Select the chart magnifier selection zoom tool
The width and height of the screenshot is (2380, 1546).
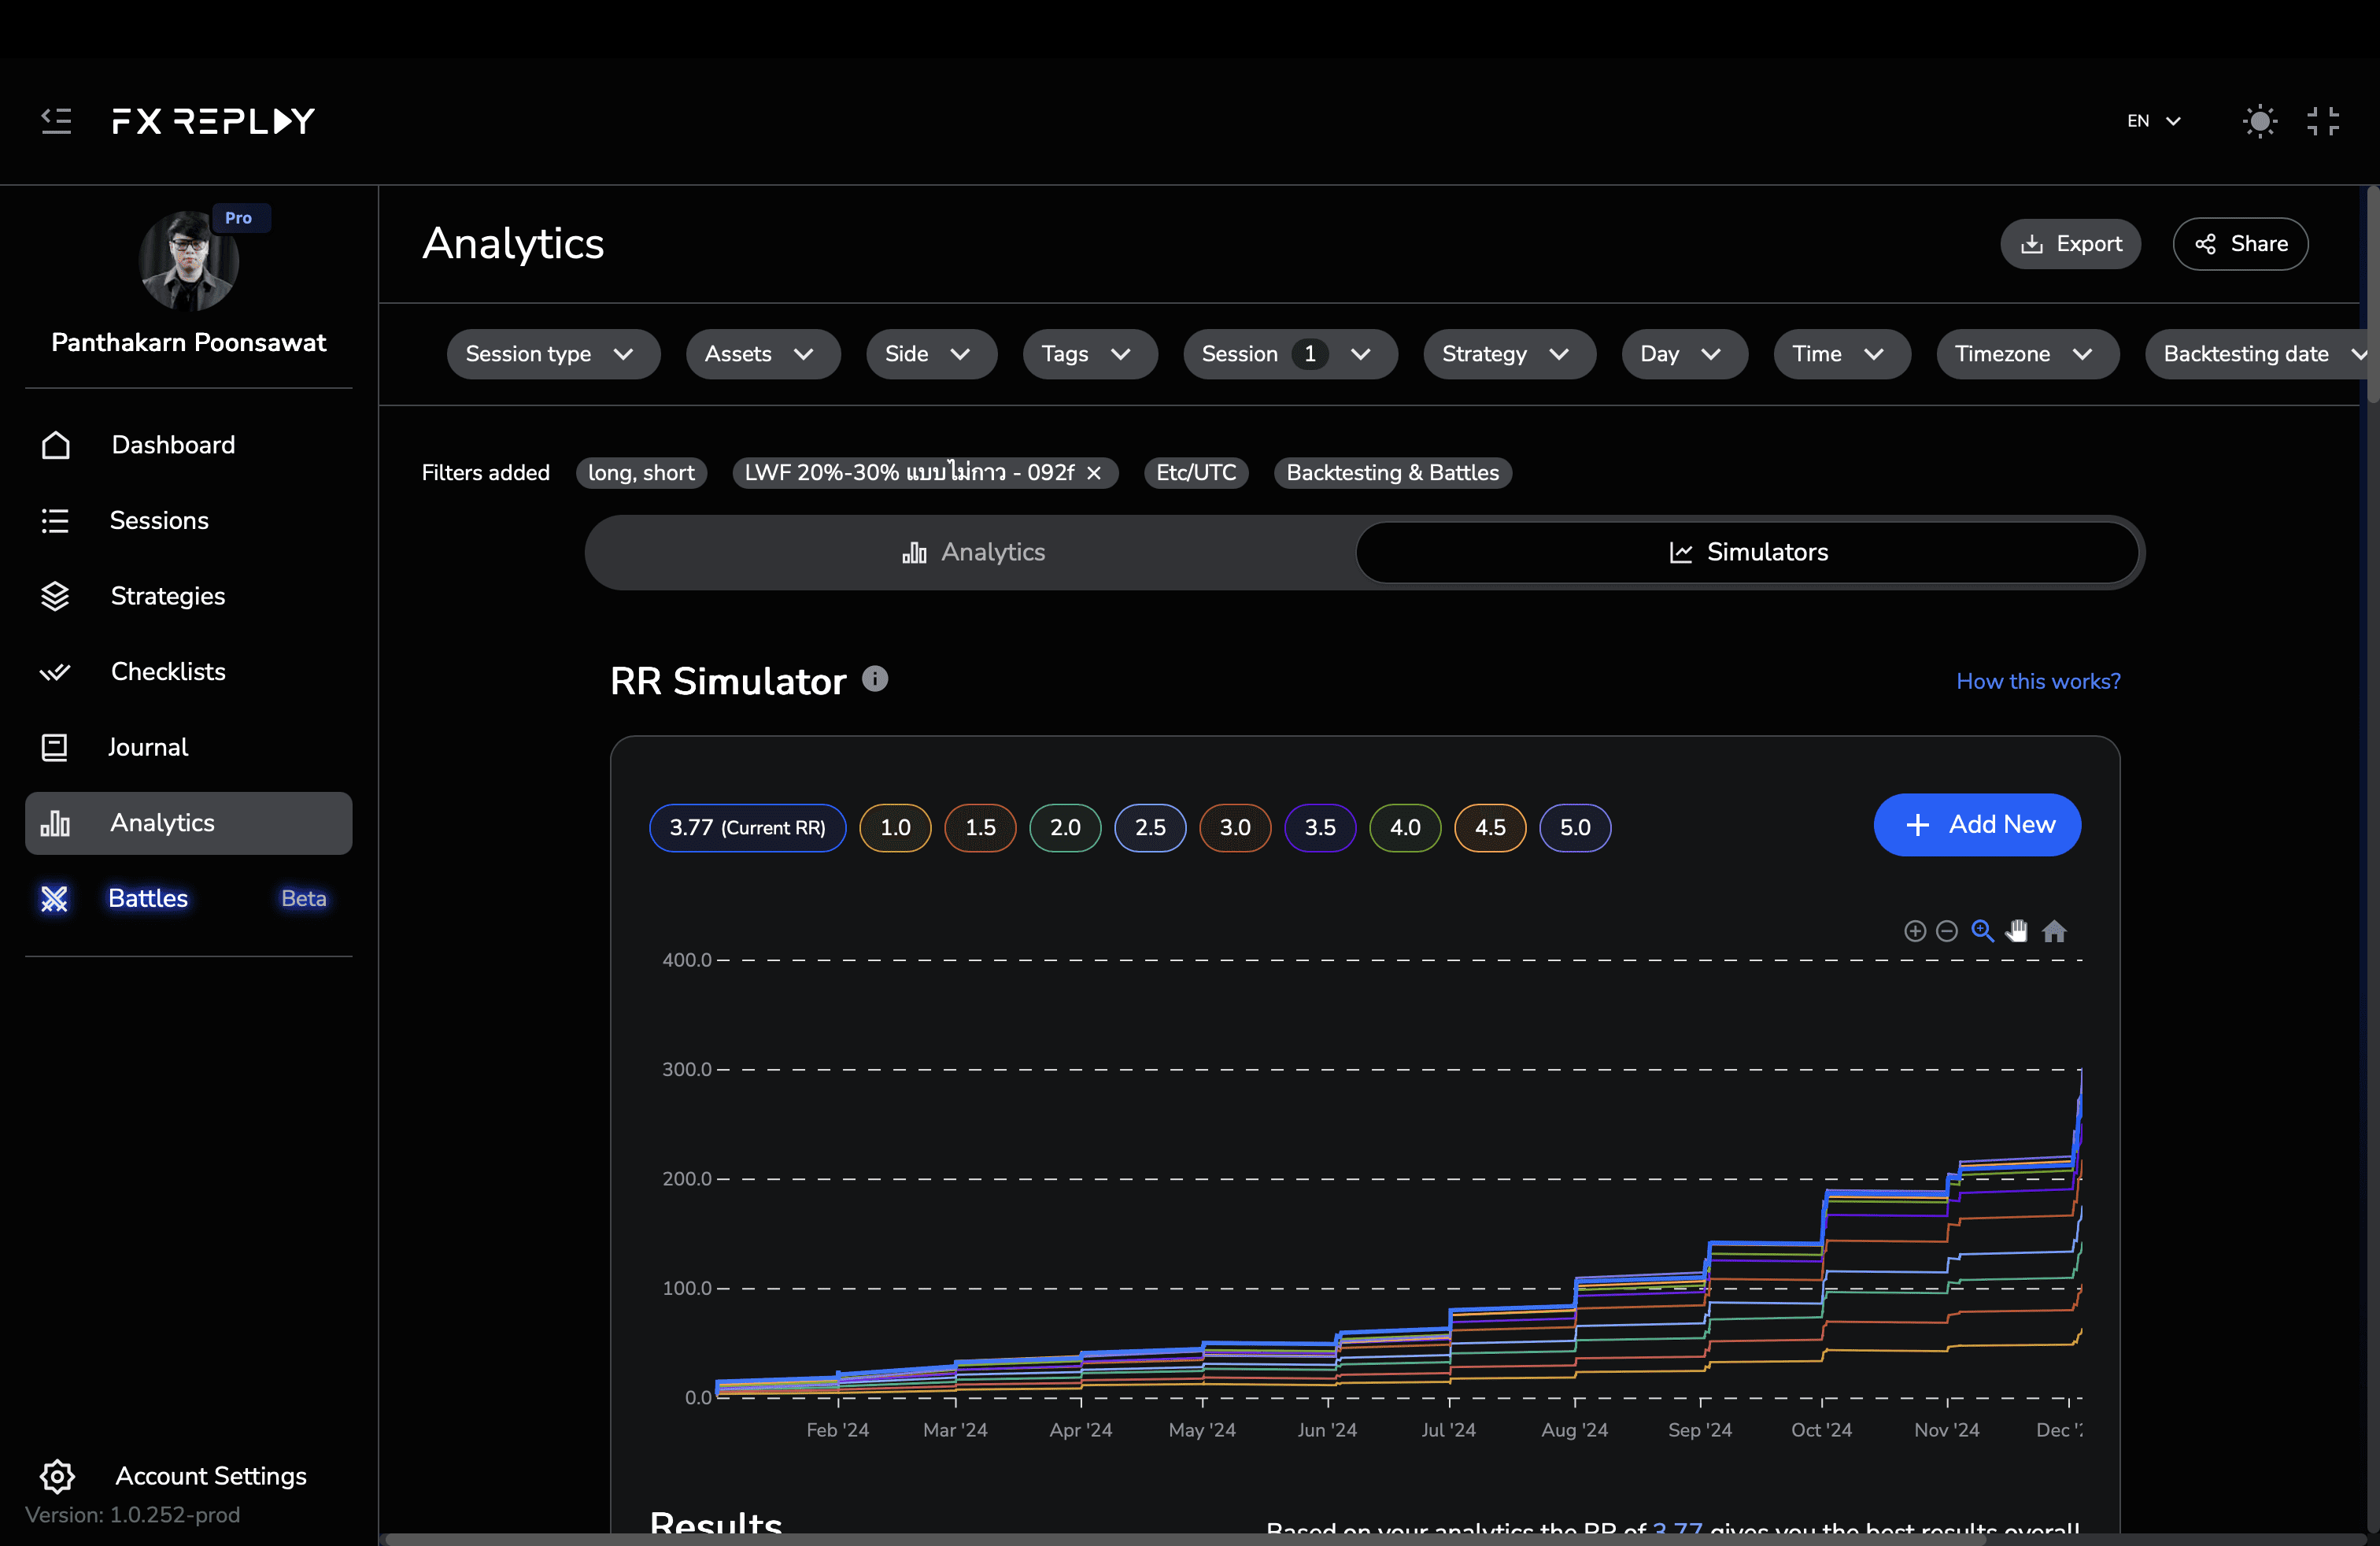coord(1982,931)
